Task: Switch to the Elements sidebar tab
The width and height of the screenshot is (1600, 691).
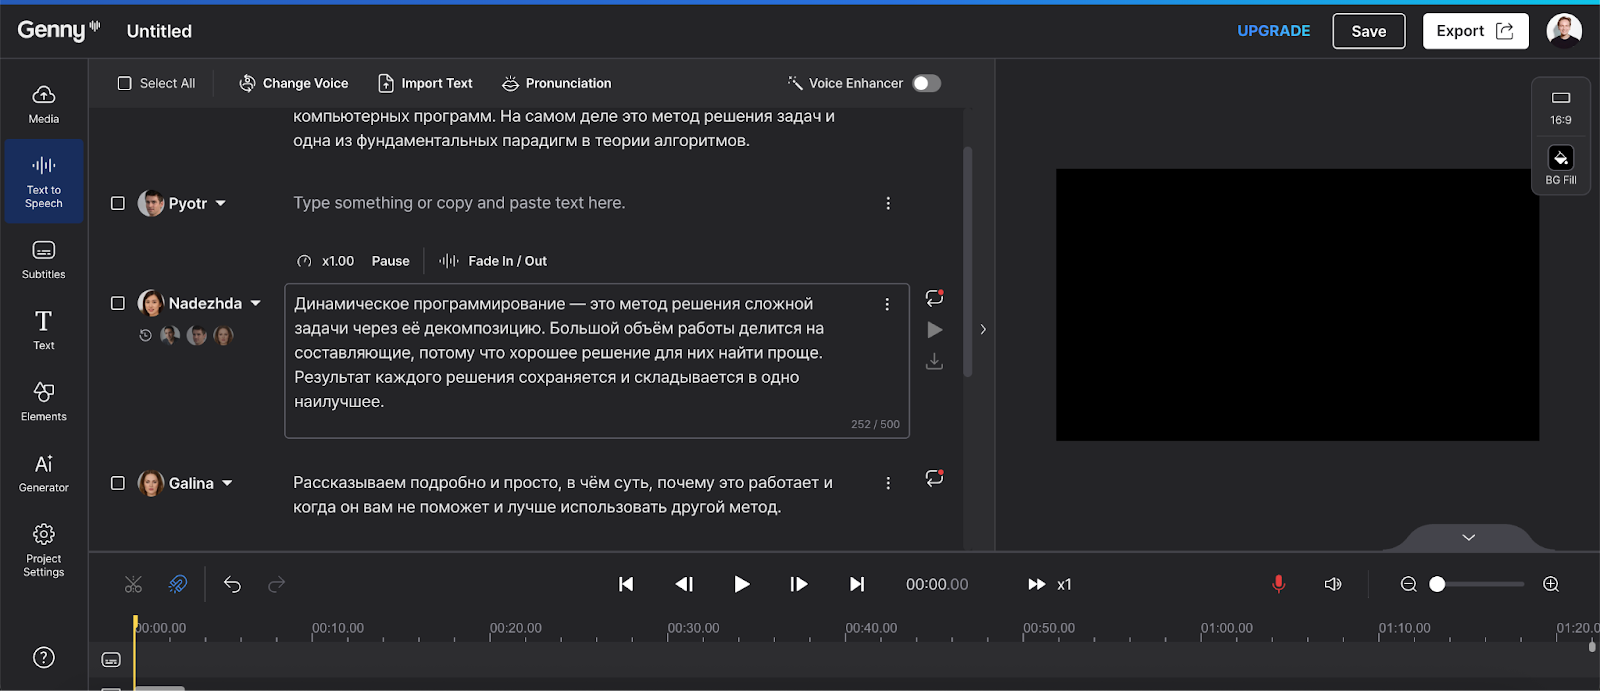Action: [44, 401]
